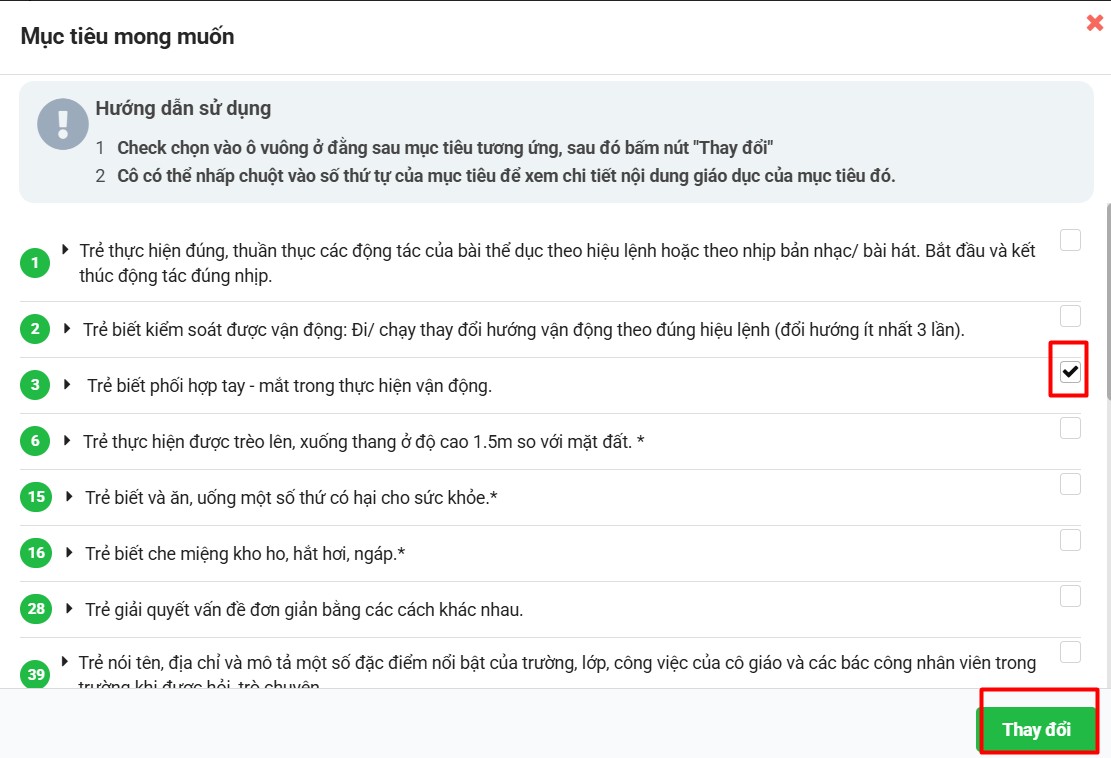Select checkbox for goal 16 che miệng
The image size is (1111, 758).
[x=1070, y=540]
